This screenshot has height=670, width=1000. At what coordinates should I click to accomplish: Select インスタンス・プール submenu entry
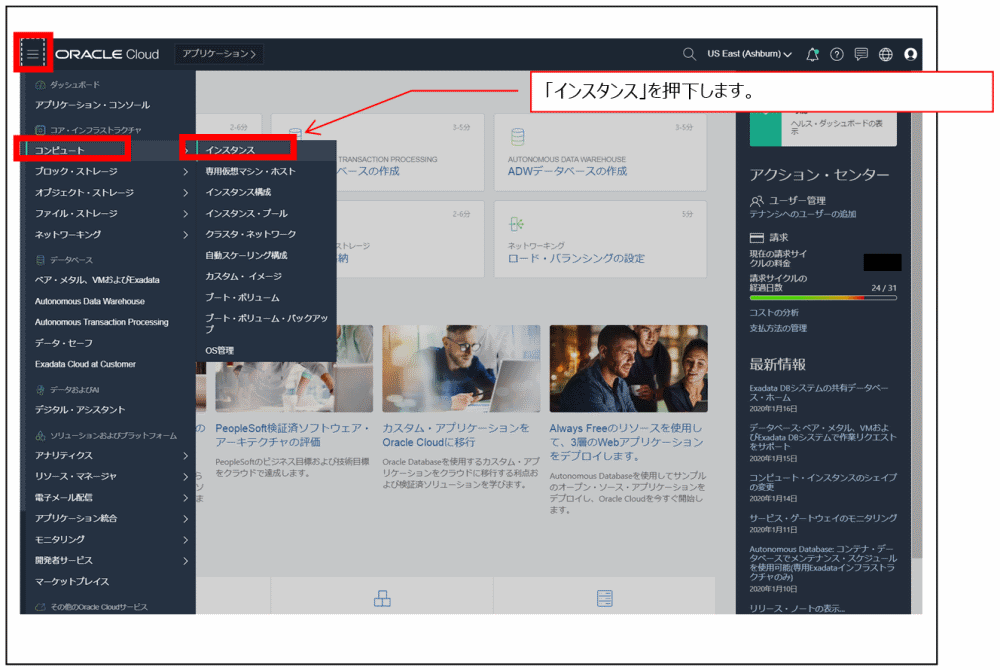[246, 214]
